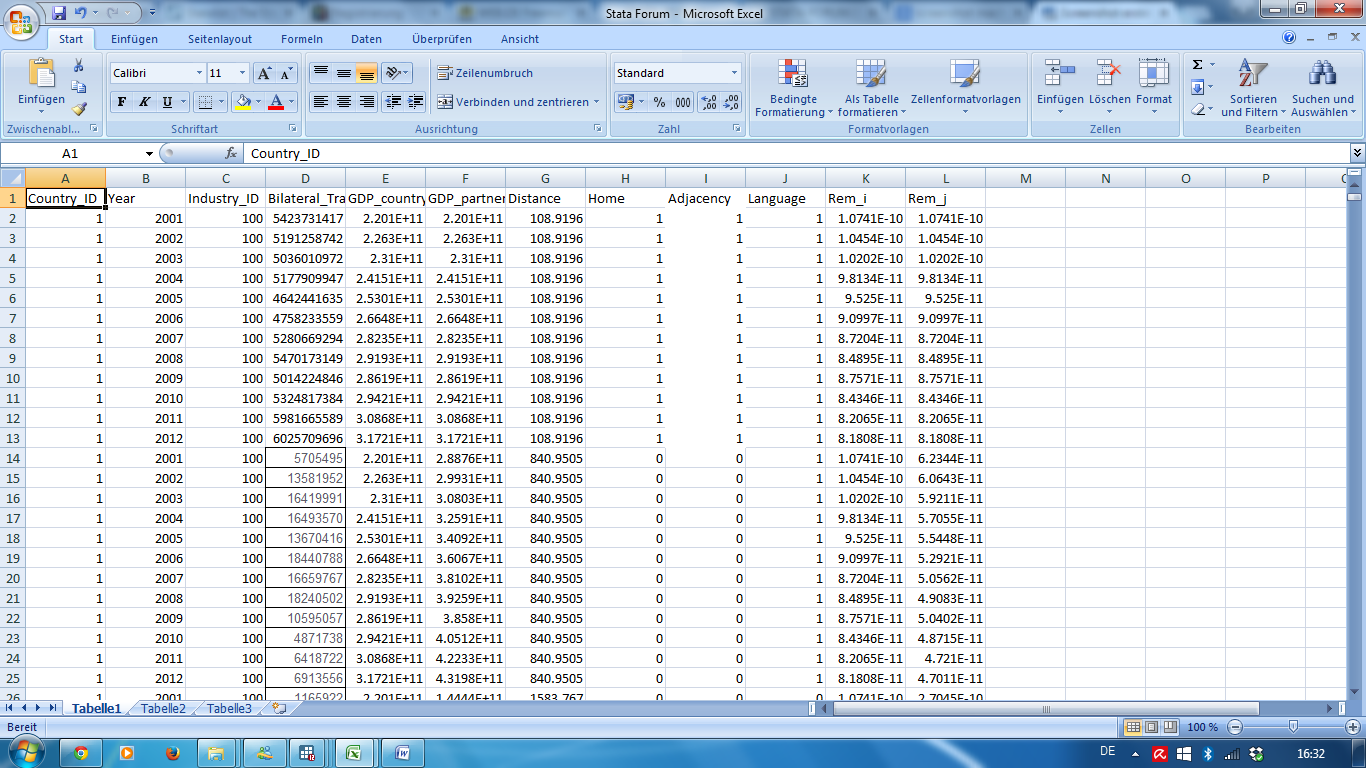Open the underline style dropdown arrow
The image size is (1366, 768).
point(183,102)
